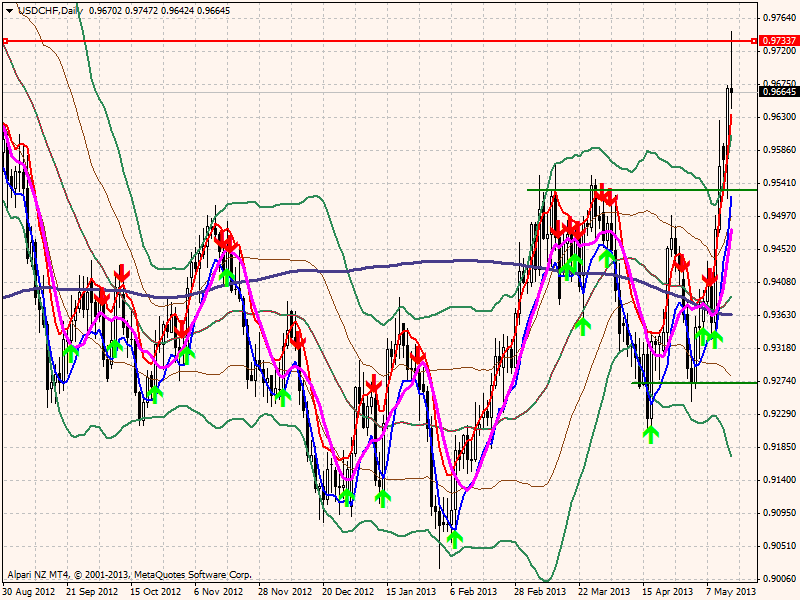Click the 6 Nov 2012 date label
This screenshot has height=600, width=800.
click(218, 592)
